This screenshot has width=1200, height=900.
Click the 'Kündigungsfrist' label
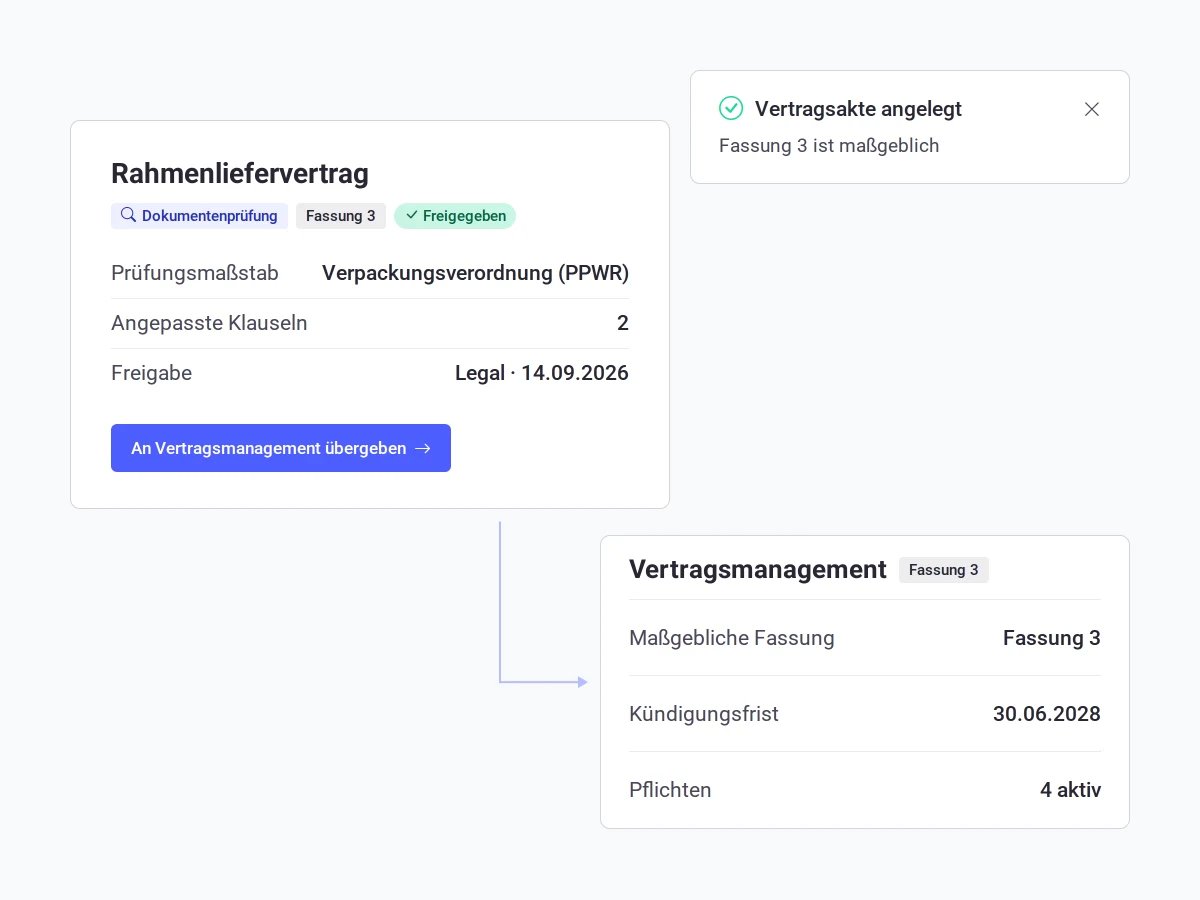click(x=704, y=714)
